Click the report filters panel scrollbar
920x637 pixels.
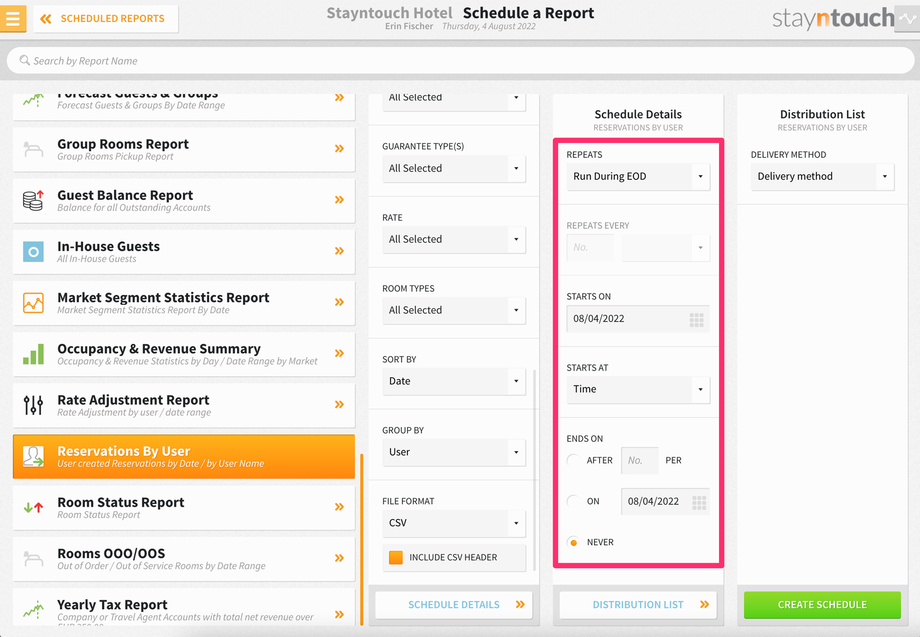(535, 470)
